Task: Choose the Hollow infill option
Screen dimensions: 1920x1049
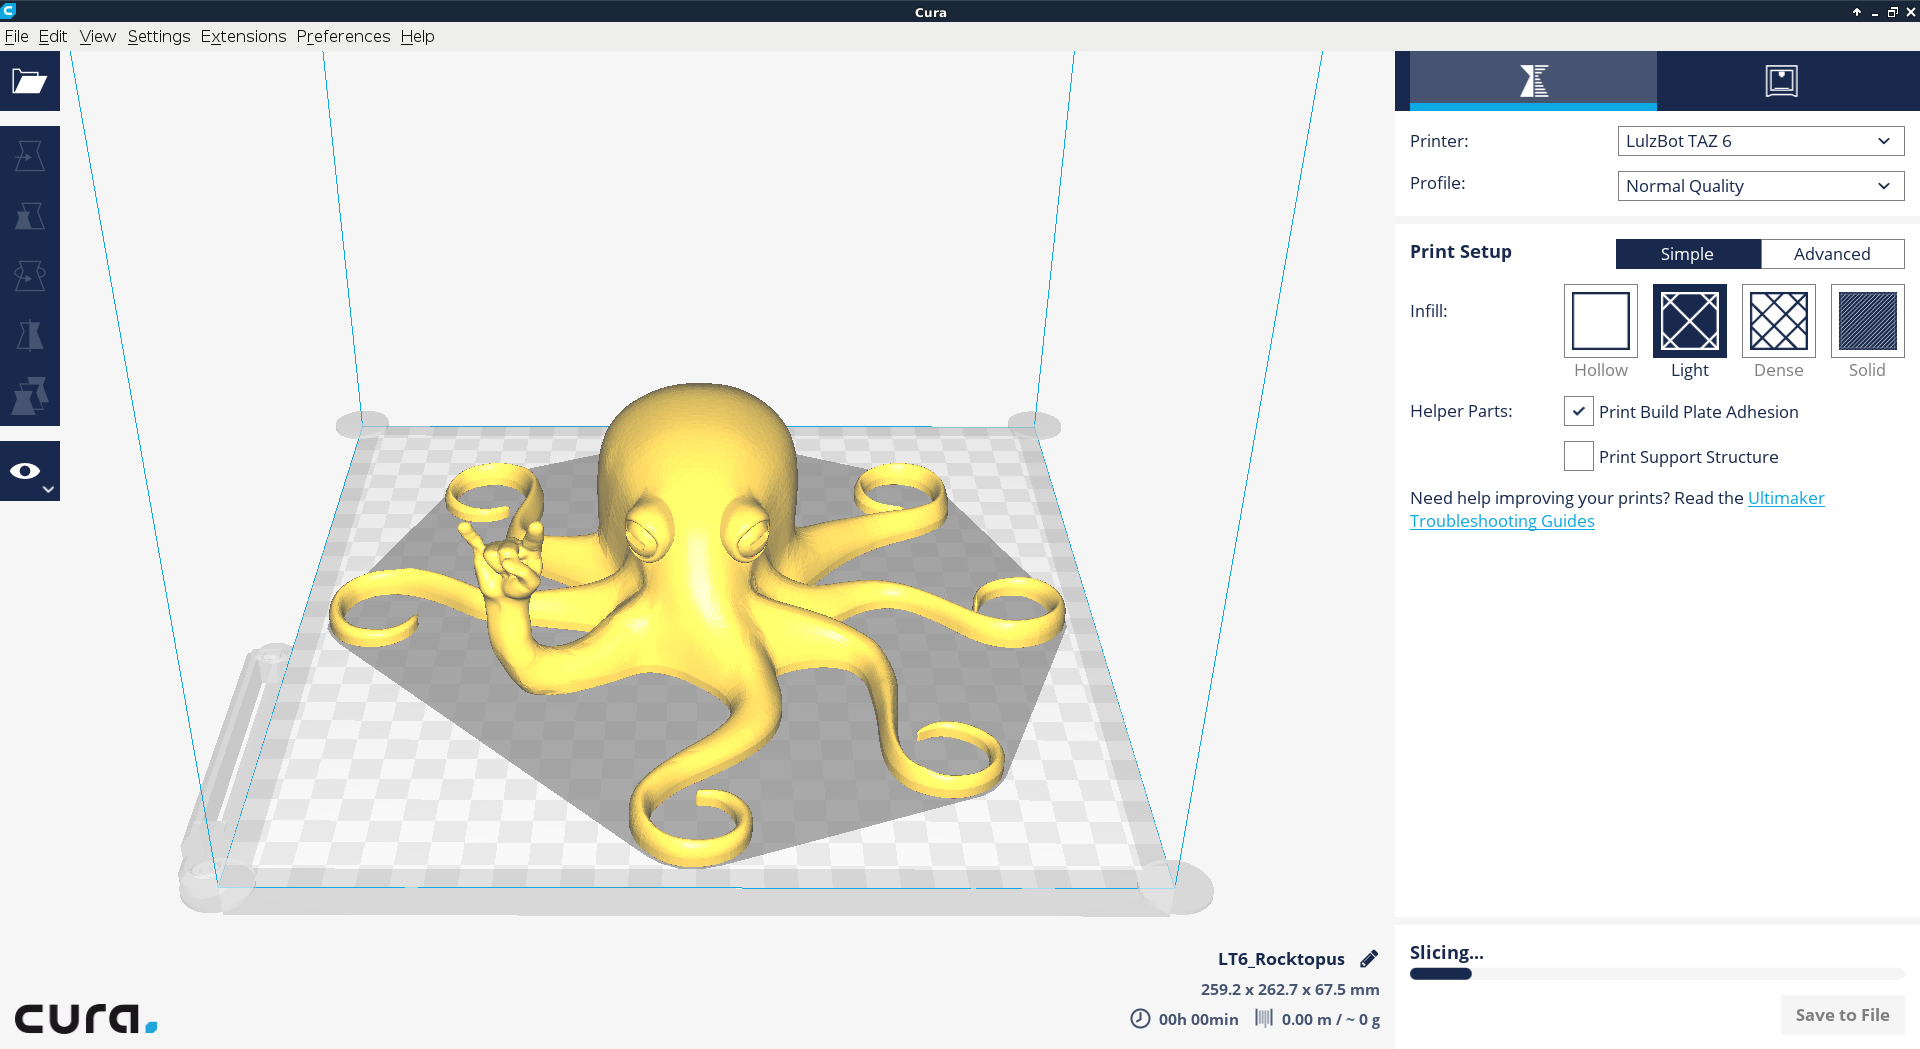Action: pyautogui.click(x=1600, y=321)
